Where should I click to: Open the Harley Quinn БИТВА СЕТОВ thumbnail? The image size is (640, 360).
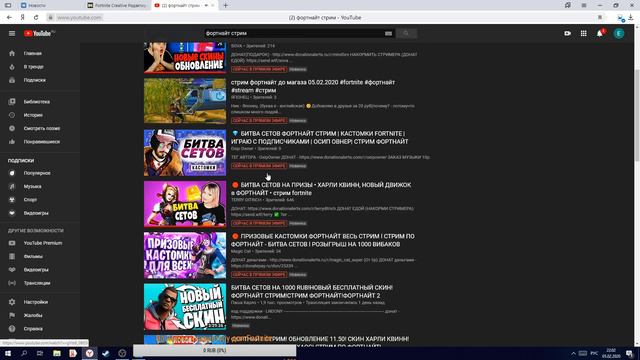point(185,204)
